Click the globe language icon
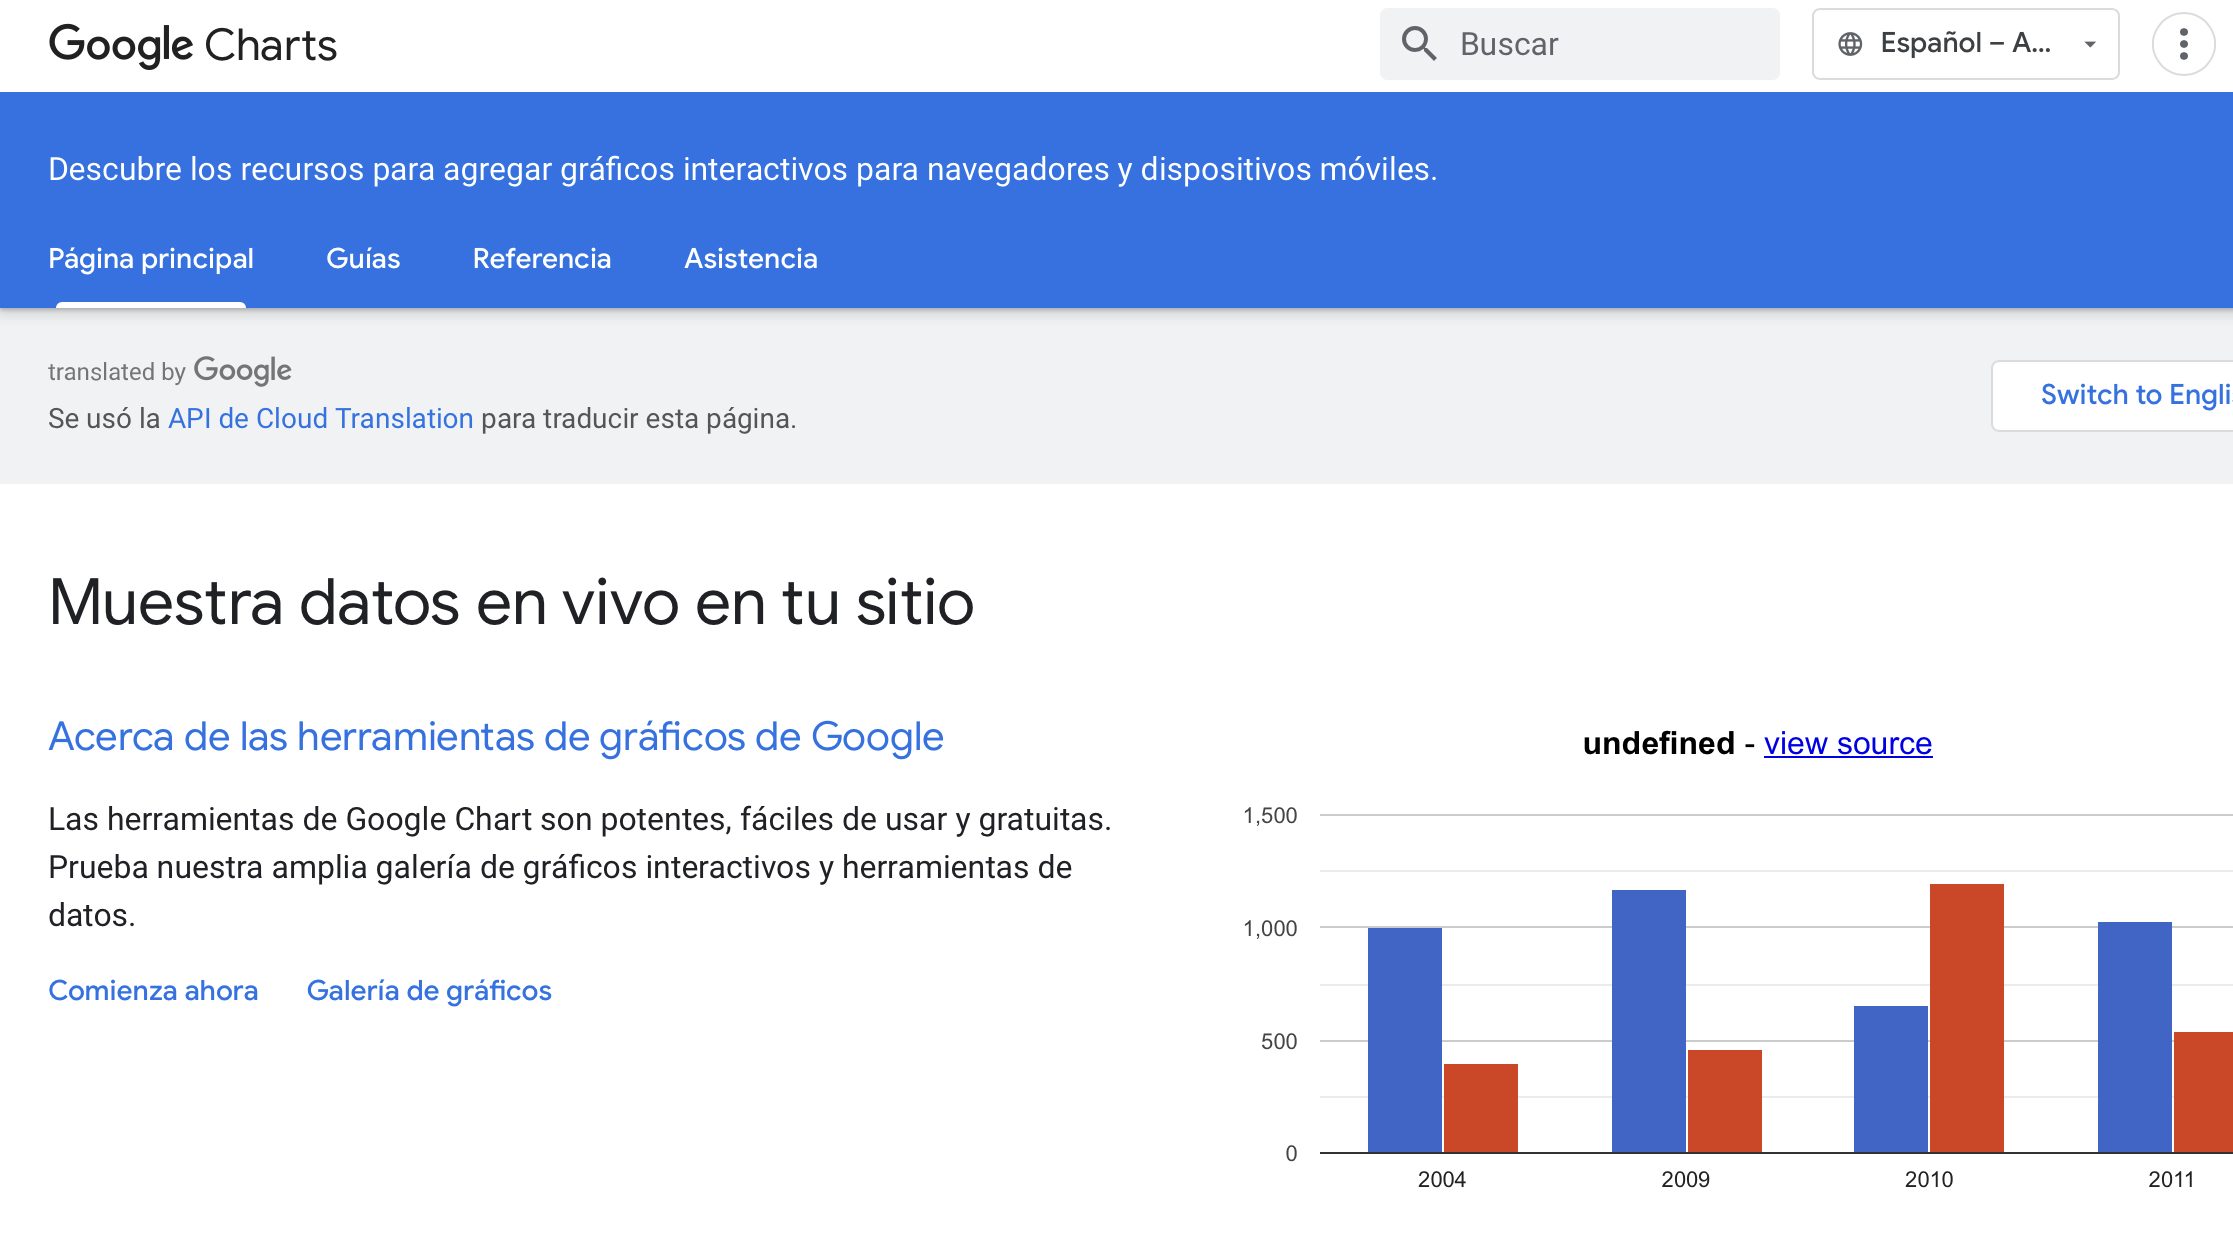 point(1850,44)
